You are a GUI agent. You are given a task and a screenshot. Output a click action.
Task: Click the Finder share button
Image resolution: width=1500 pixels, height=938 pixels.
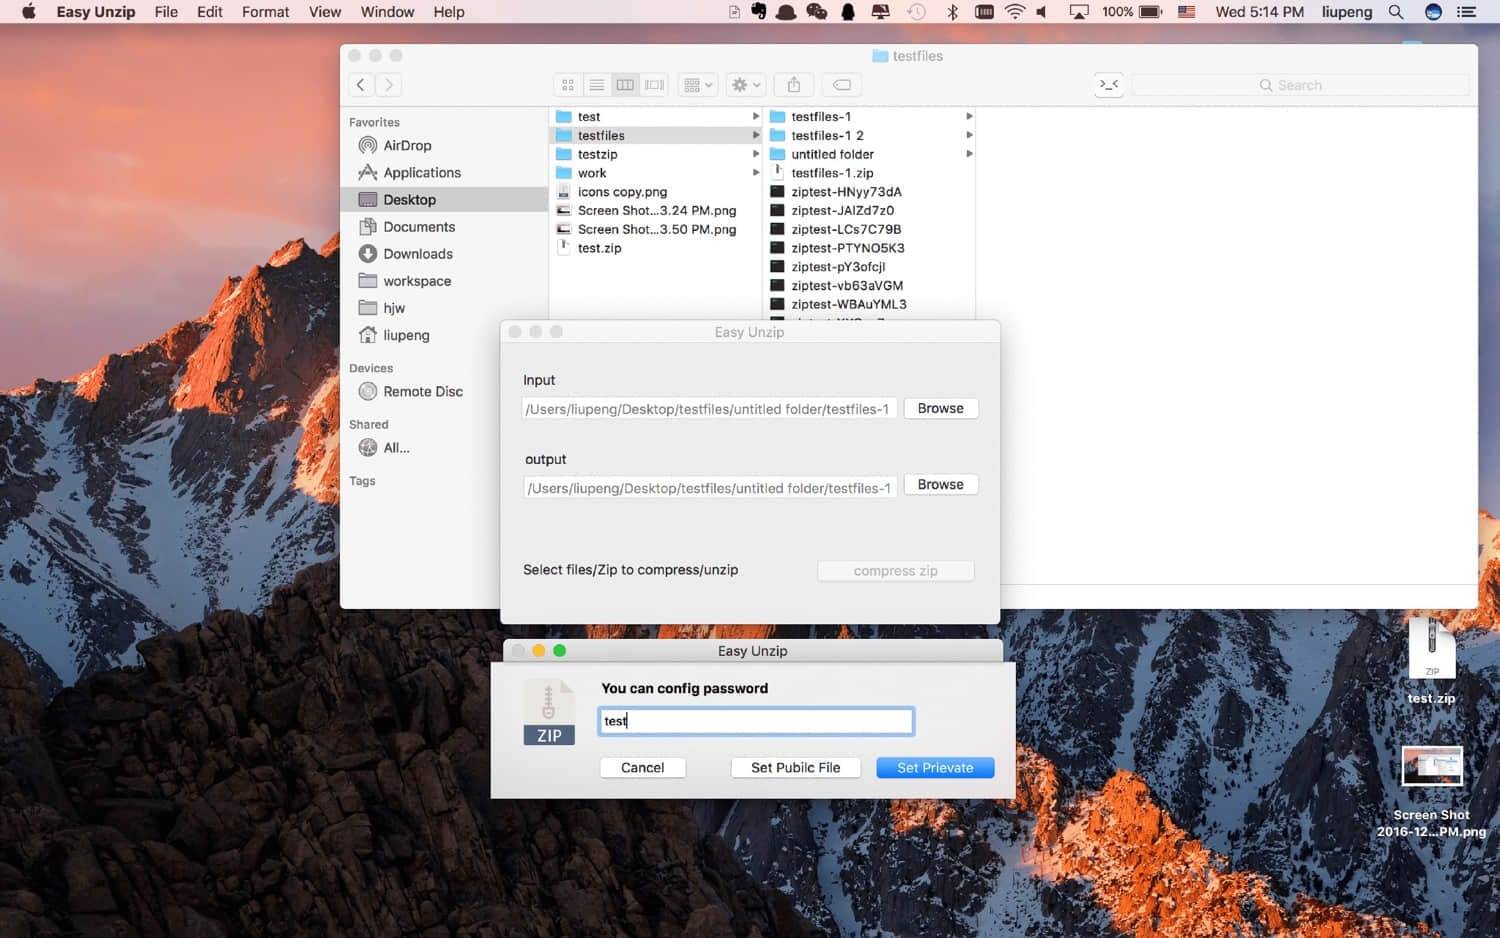(x=794, y=85)
